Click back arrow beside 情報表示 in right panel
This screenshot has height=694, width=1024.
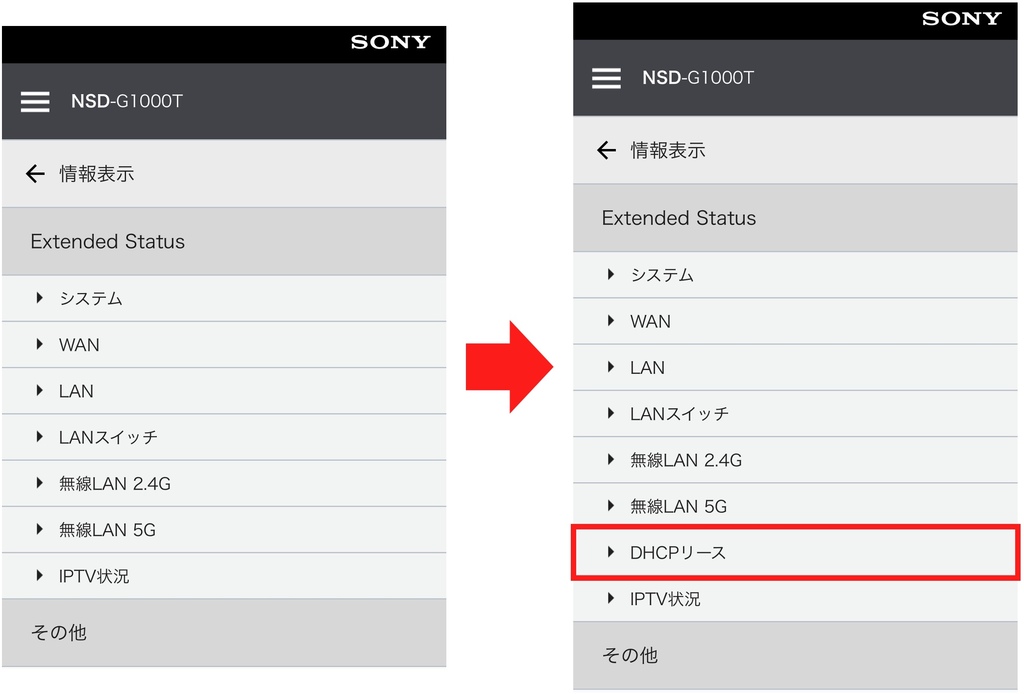[x=606, y=150]
